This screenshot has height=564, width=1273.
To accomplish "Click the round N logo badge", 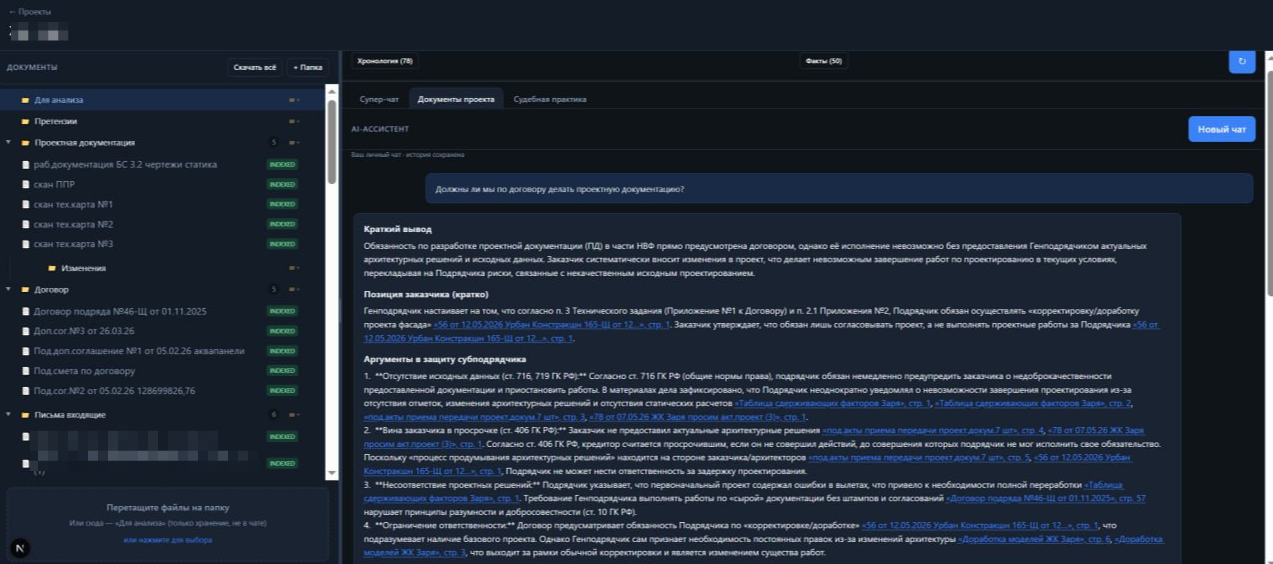I will tap(19, 547).
